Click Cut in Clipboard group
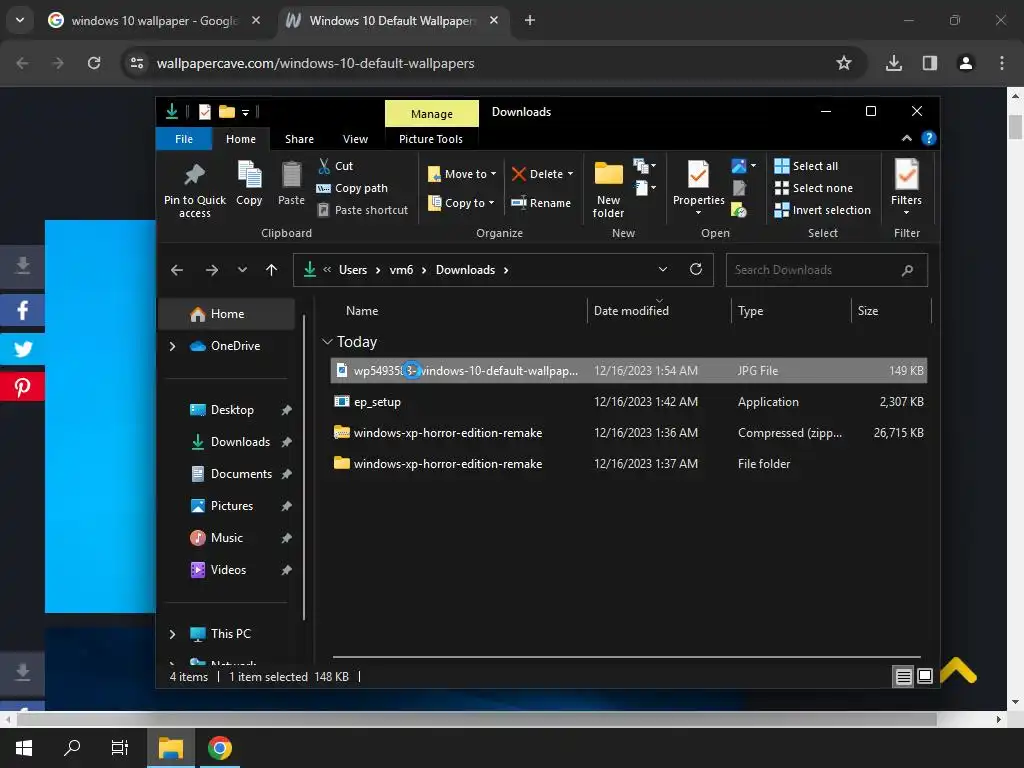 [336, 166]
